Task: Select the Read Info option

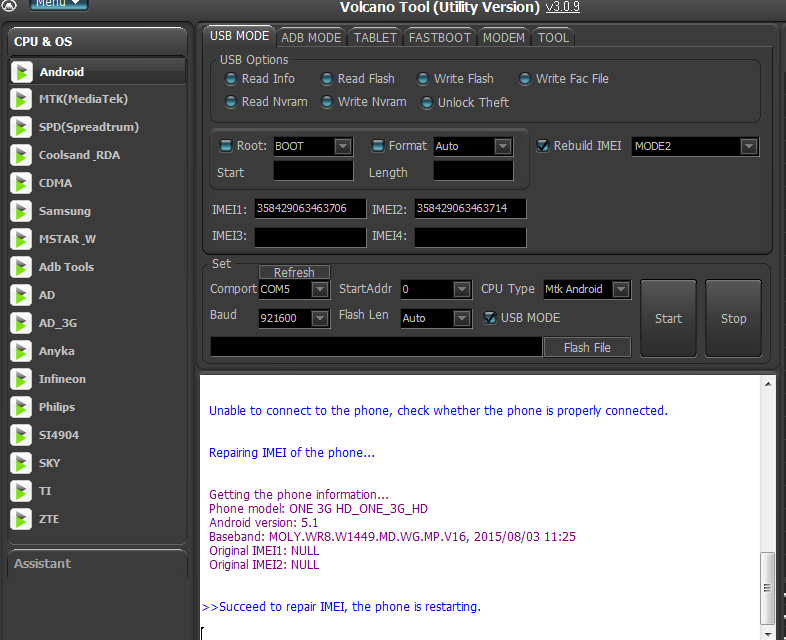Action: [231, 79]
